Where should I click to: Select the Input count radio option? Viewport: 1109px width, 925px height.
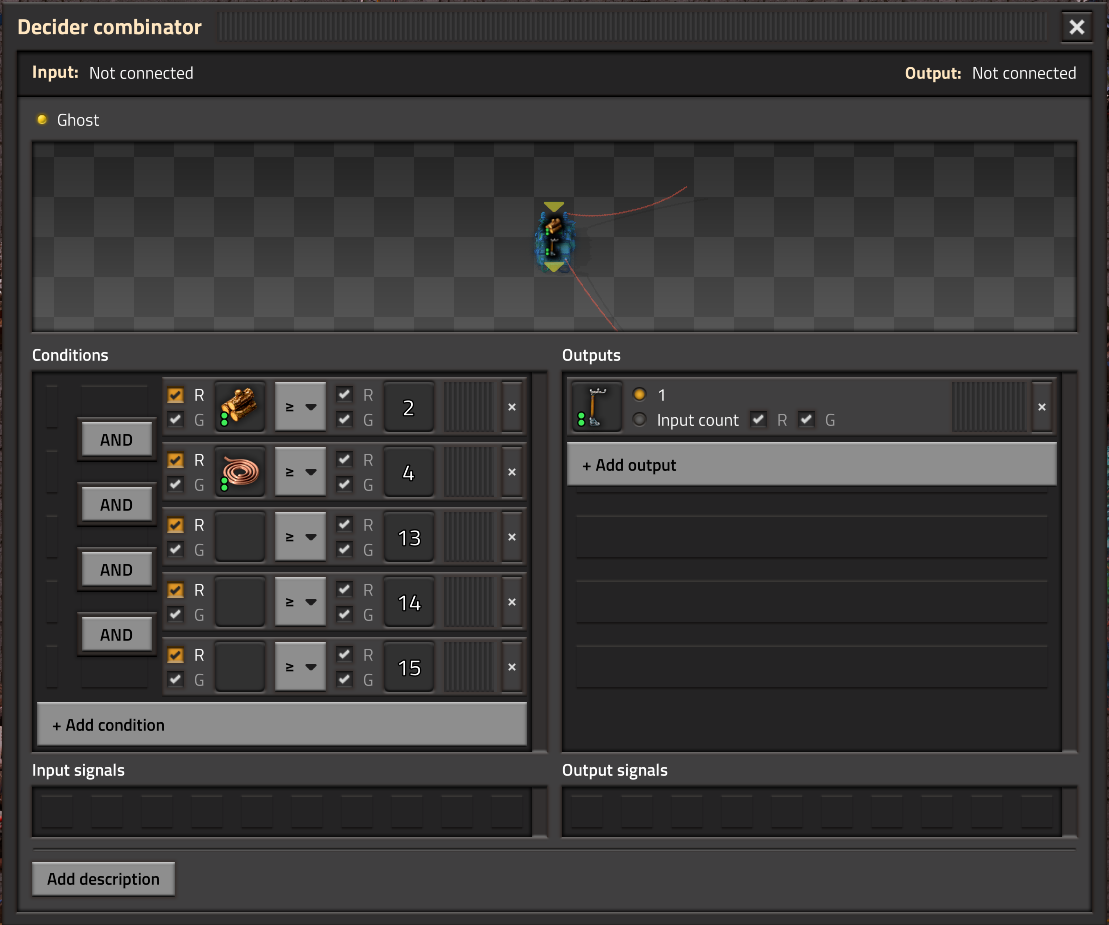tap(640, 420)
